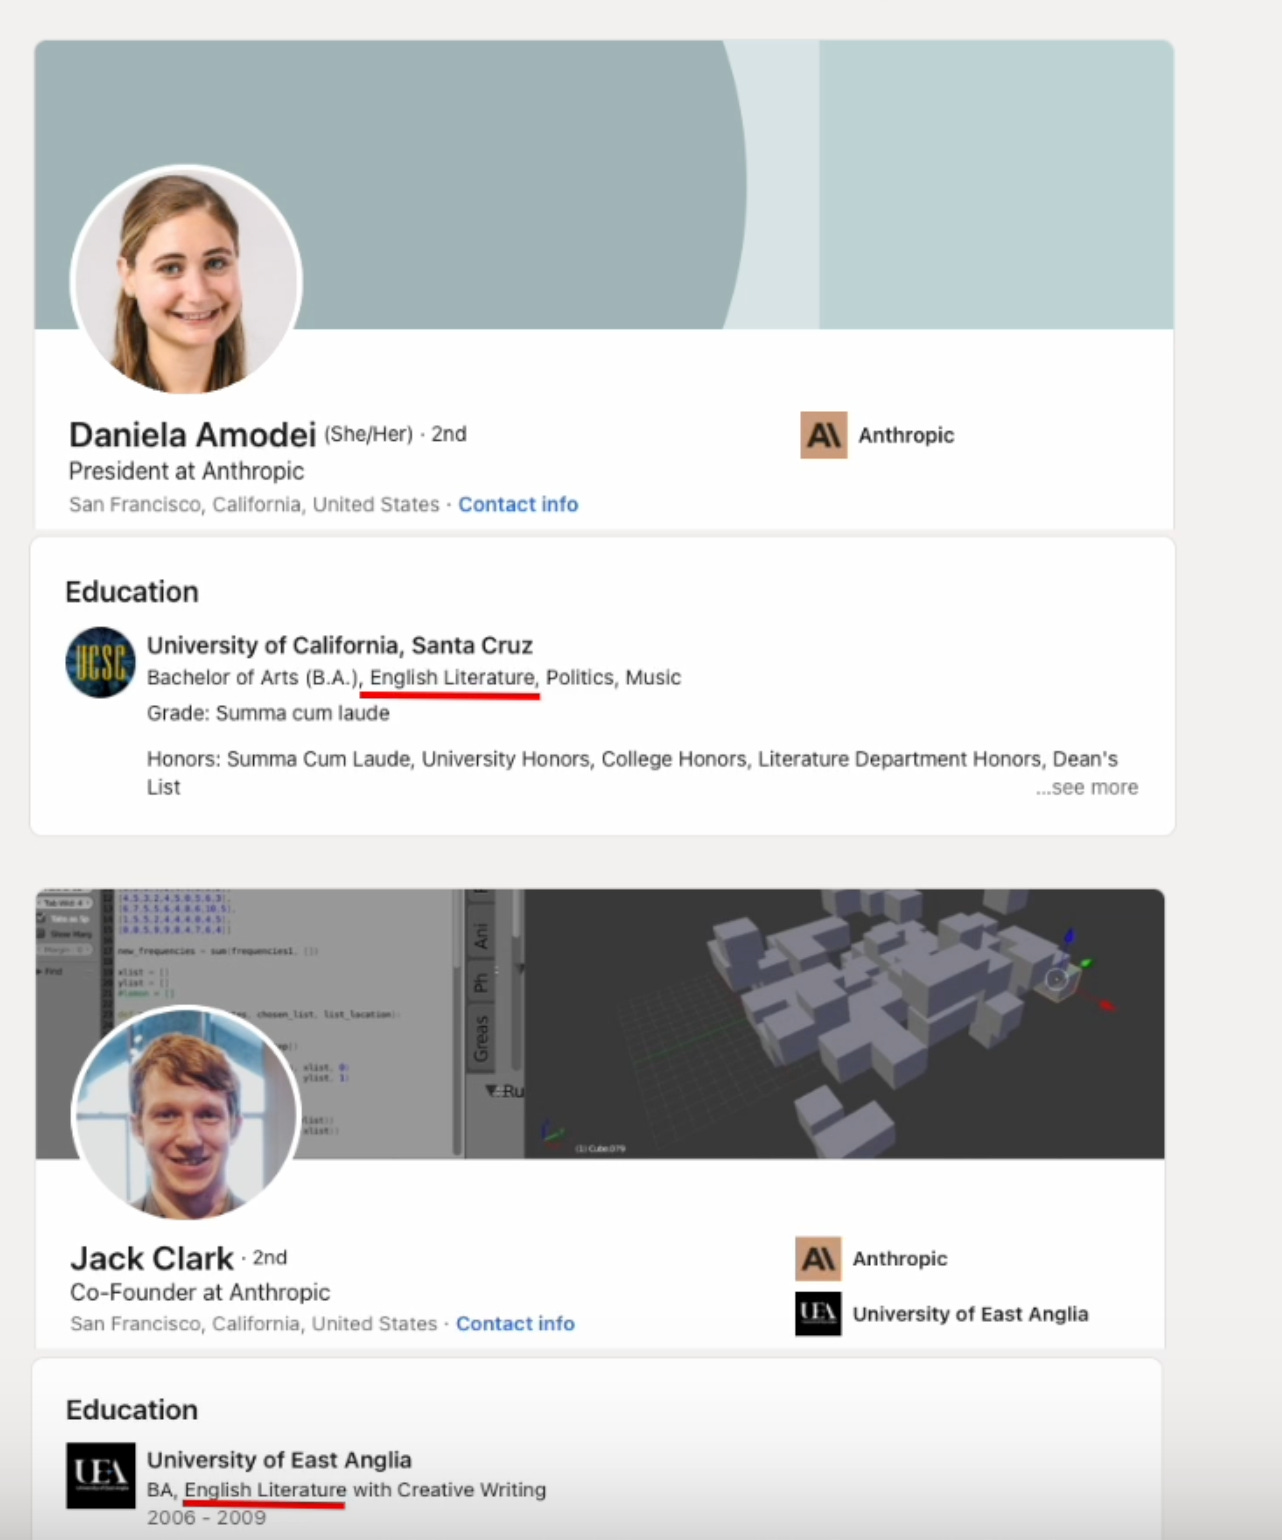
Task: Click Jack Clark's San Francisco location text
Action: tap(254, 1324)
